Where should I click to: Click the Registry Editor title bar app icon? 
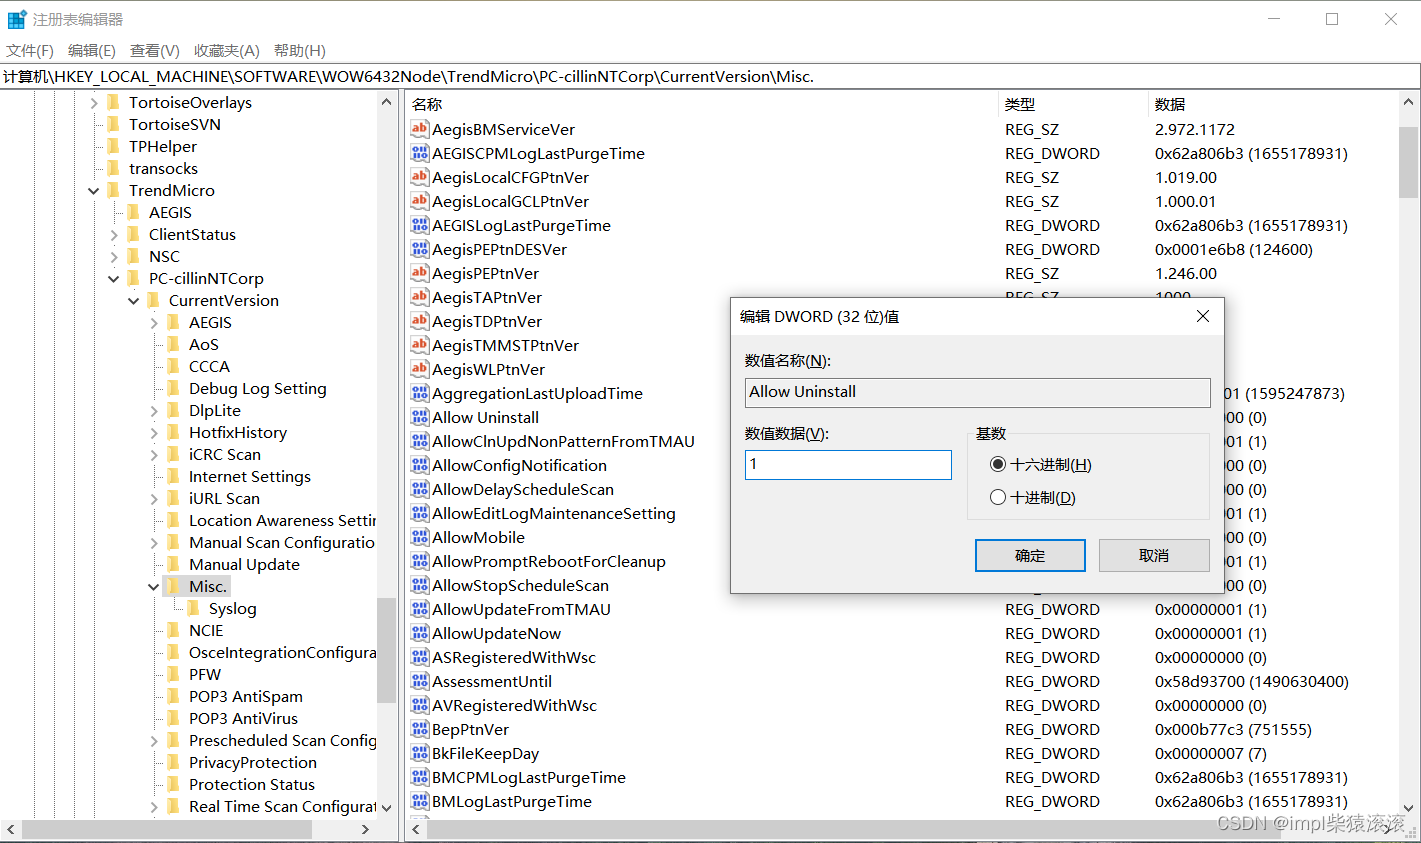pyautogui.click(x=17, y=19)
